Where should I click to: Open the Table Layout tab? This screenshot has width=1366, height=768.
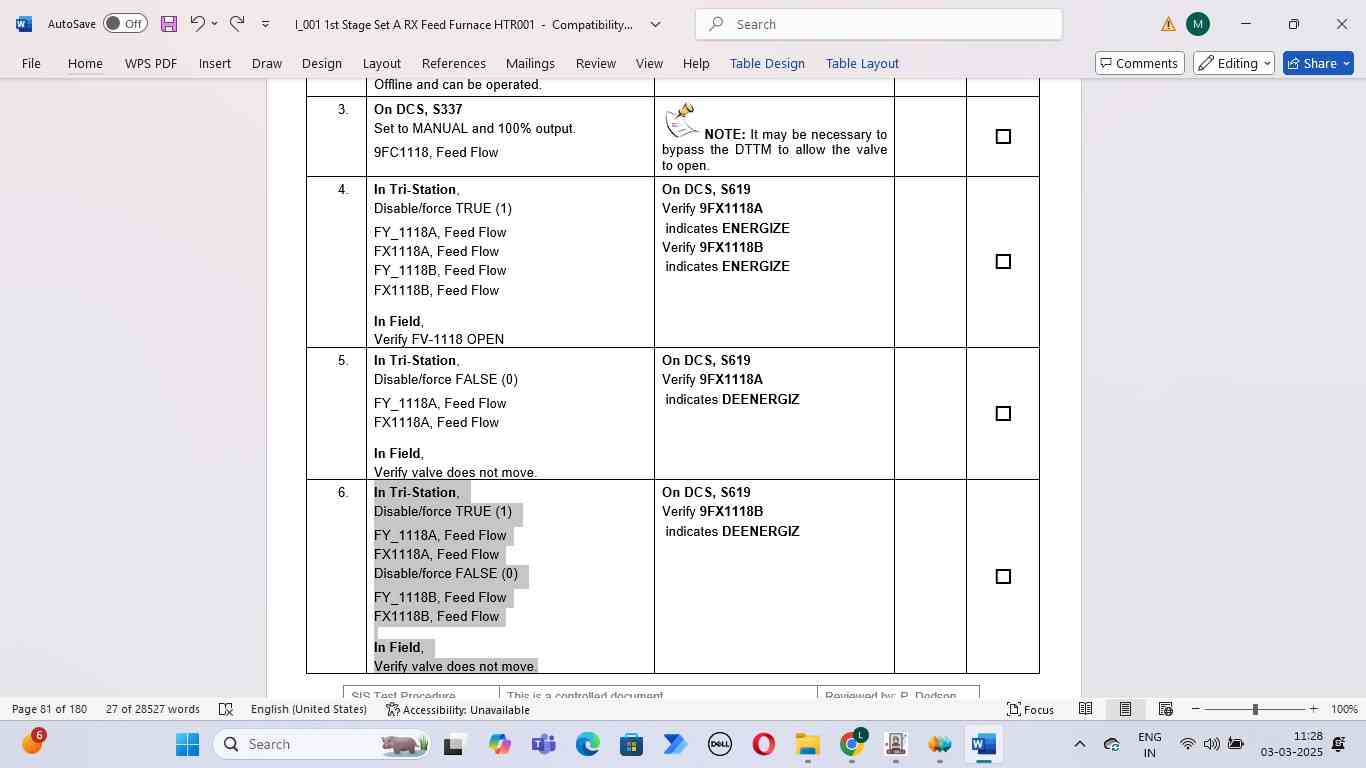pos(862,63)
